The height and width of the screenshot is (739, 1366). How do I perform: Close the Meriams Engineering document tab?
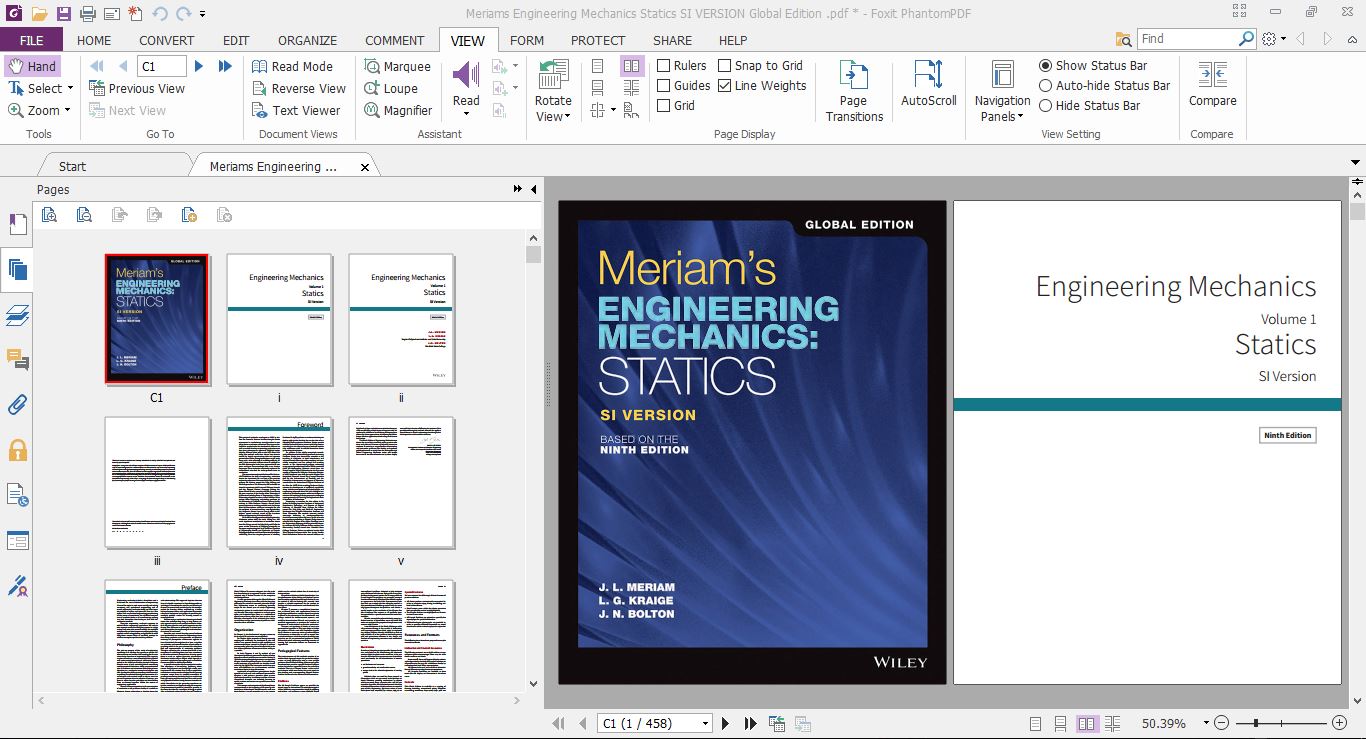(364, 167)
